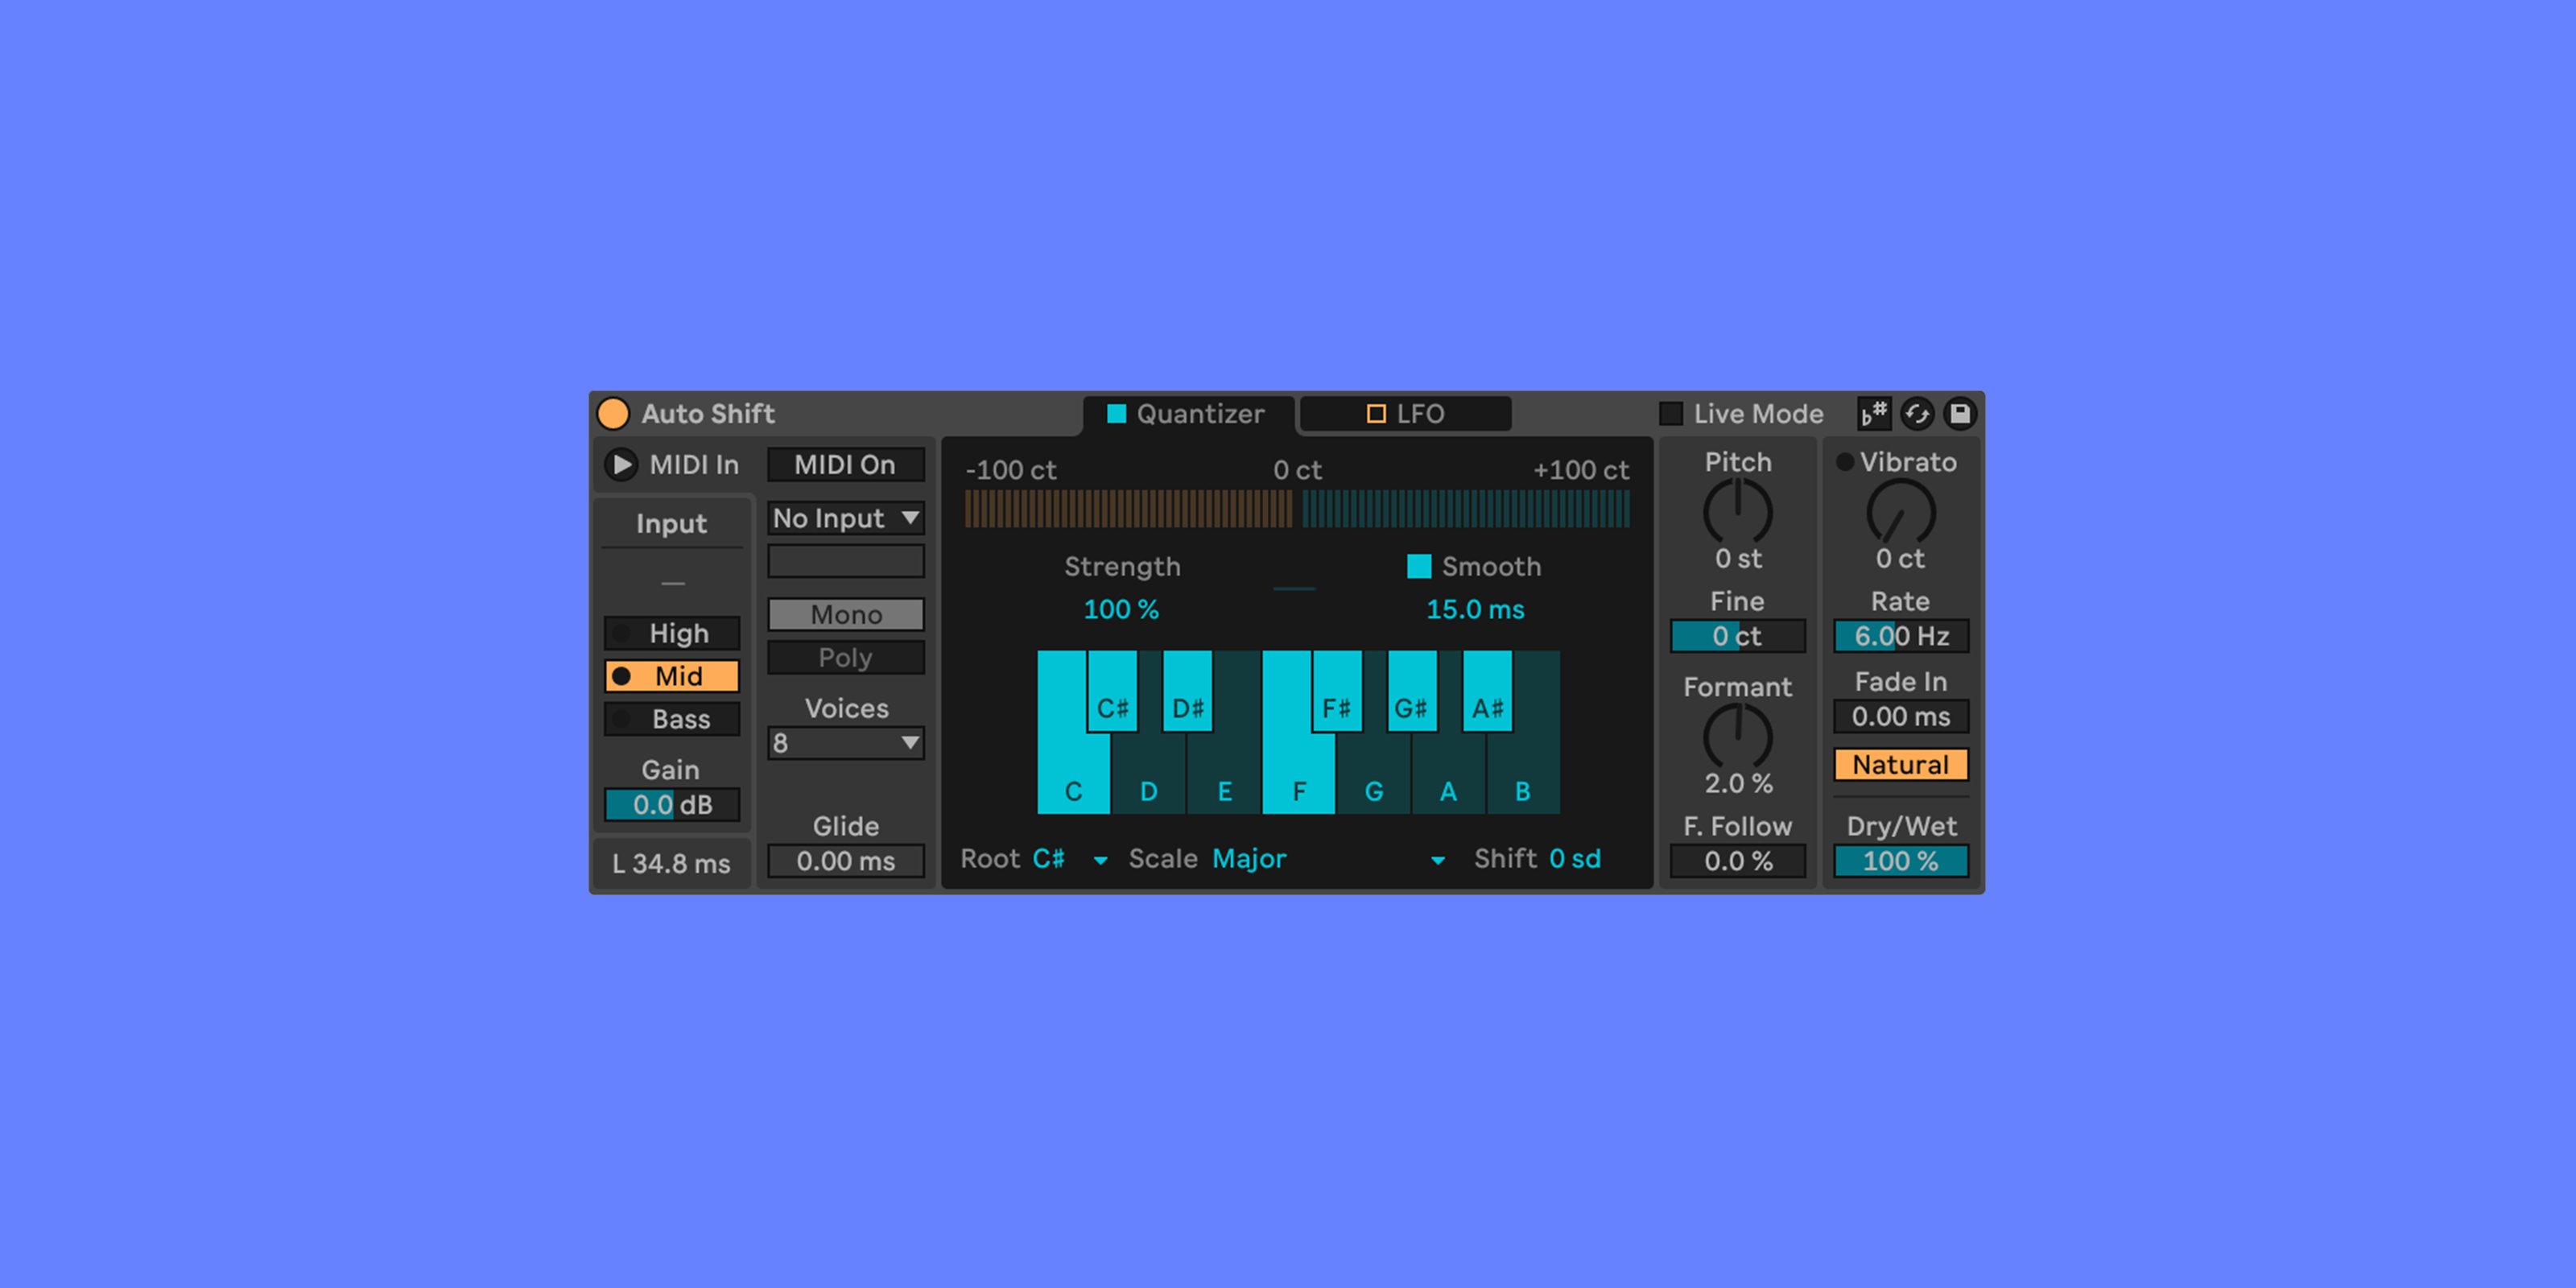Viewport: 2576px width, 1288px height.
Task: Toggle the C# key on the keyboard
Action: pos(1112,692)
